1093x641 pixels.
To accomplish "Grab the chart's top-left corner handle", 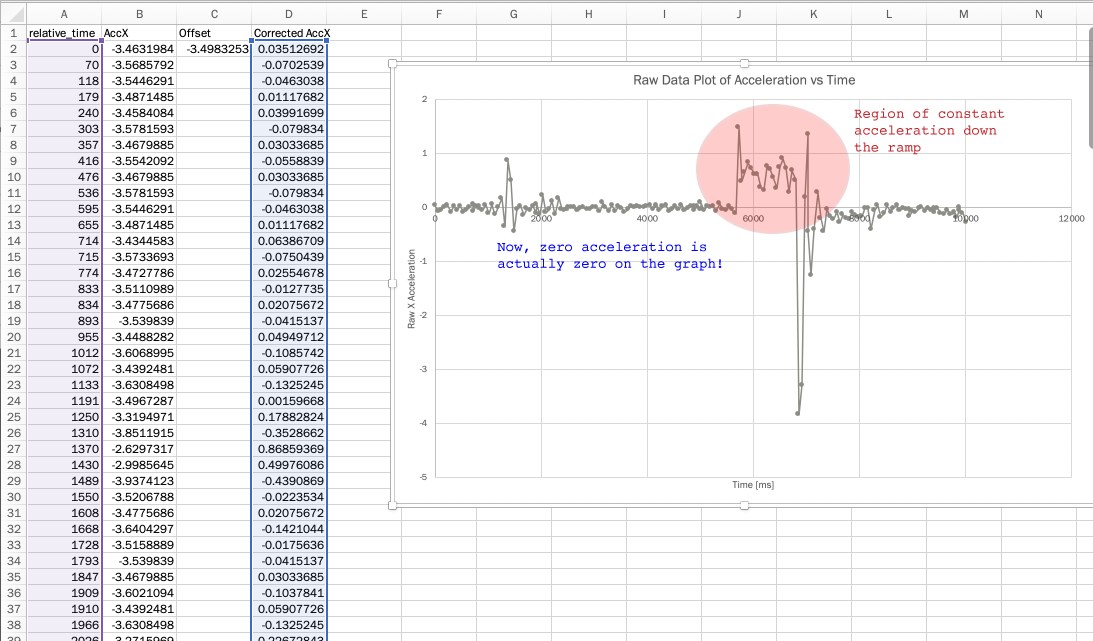I will coord(392,63).
